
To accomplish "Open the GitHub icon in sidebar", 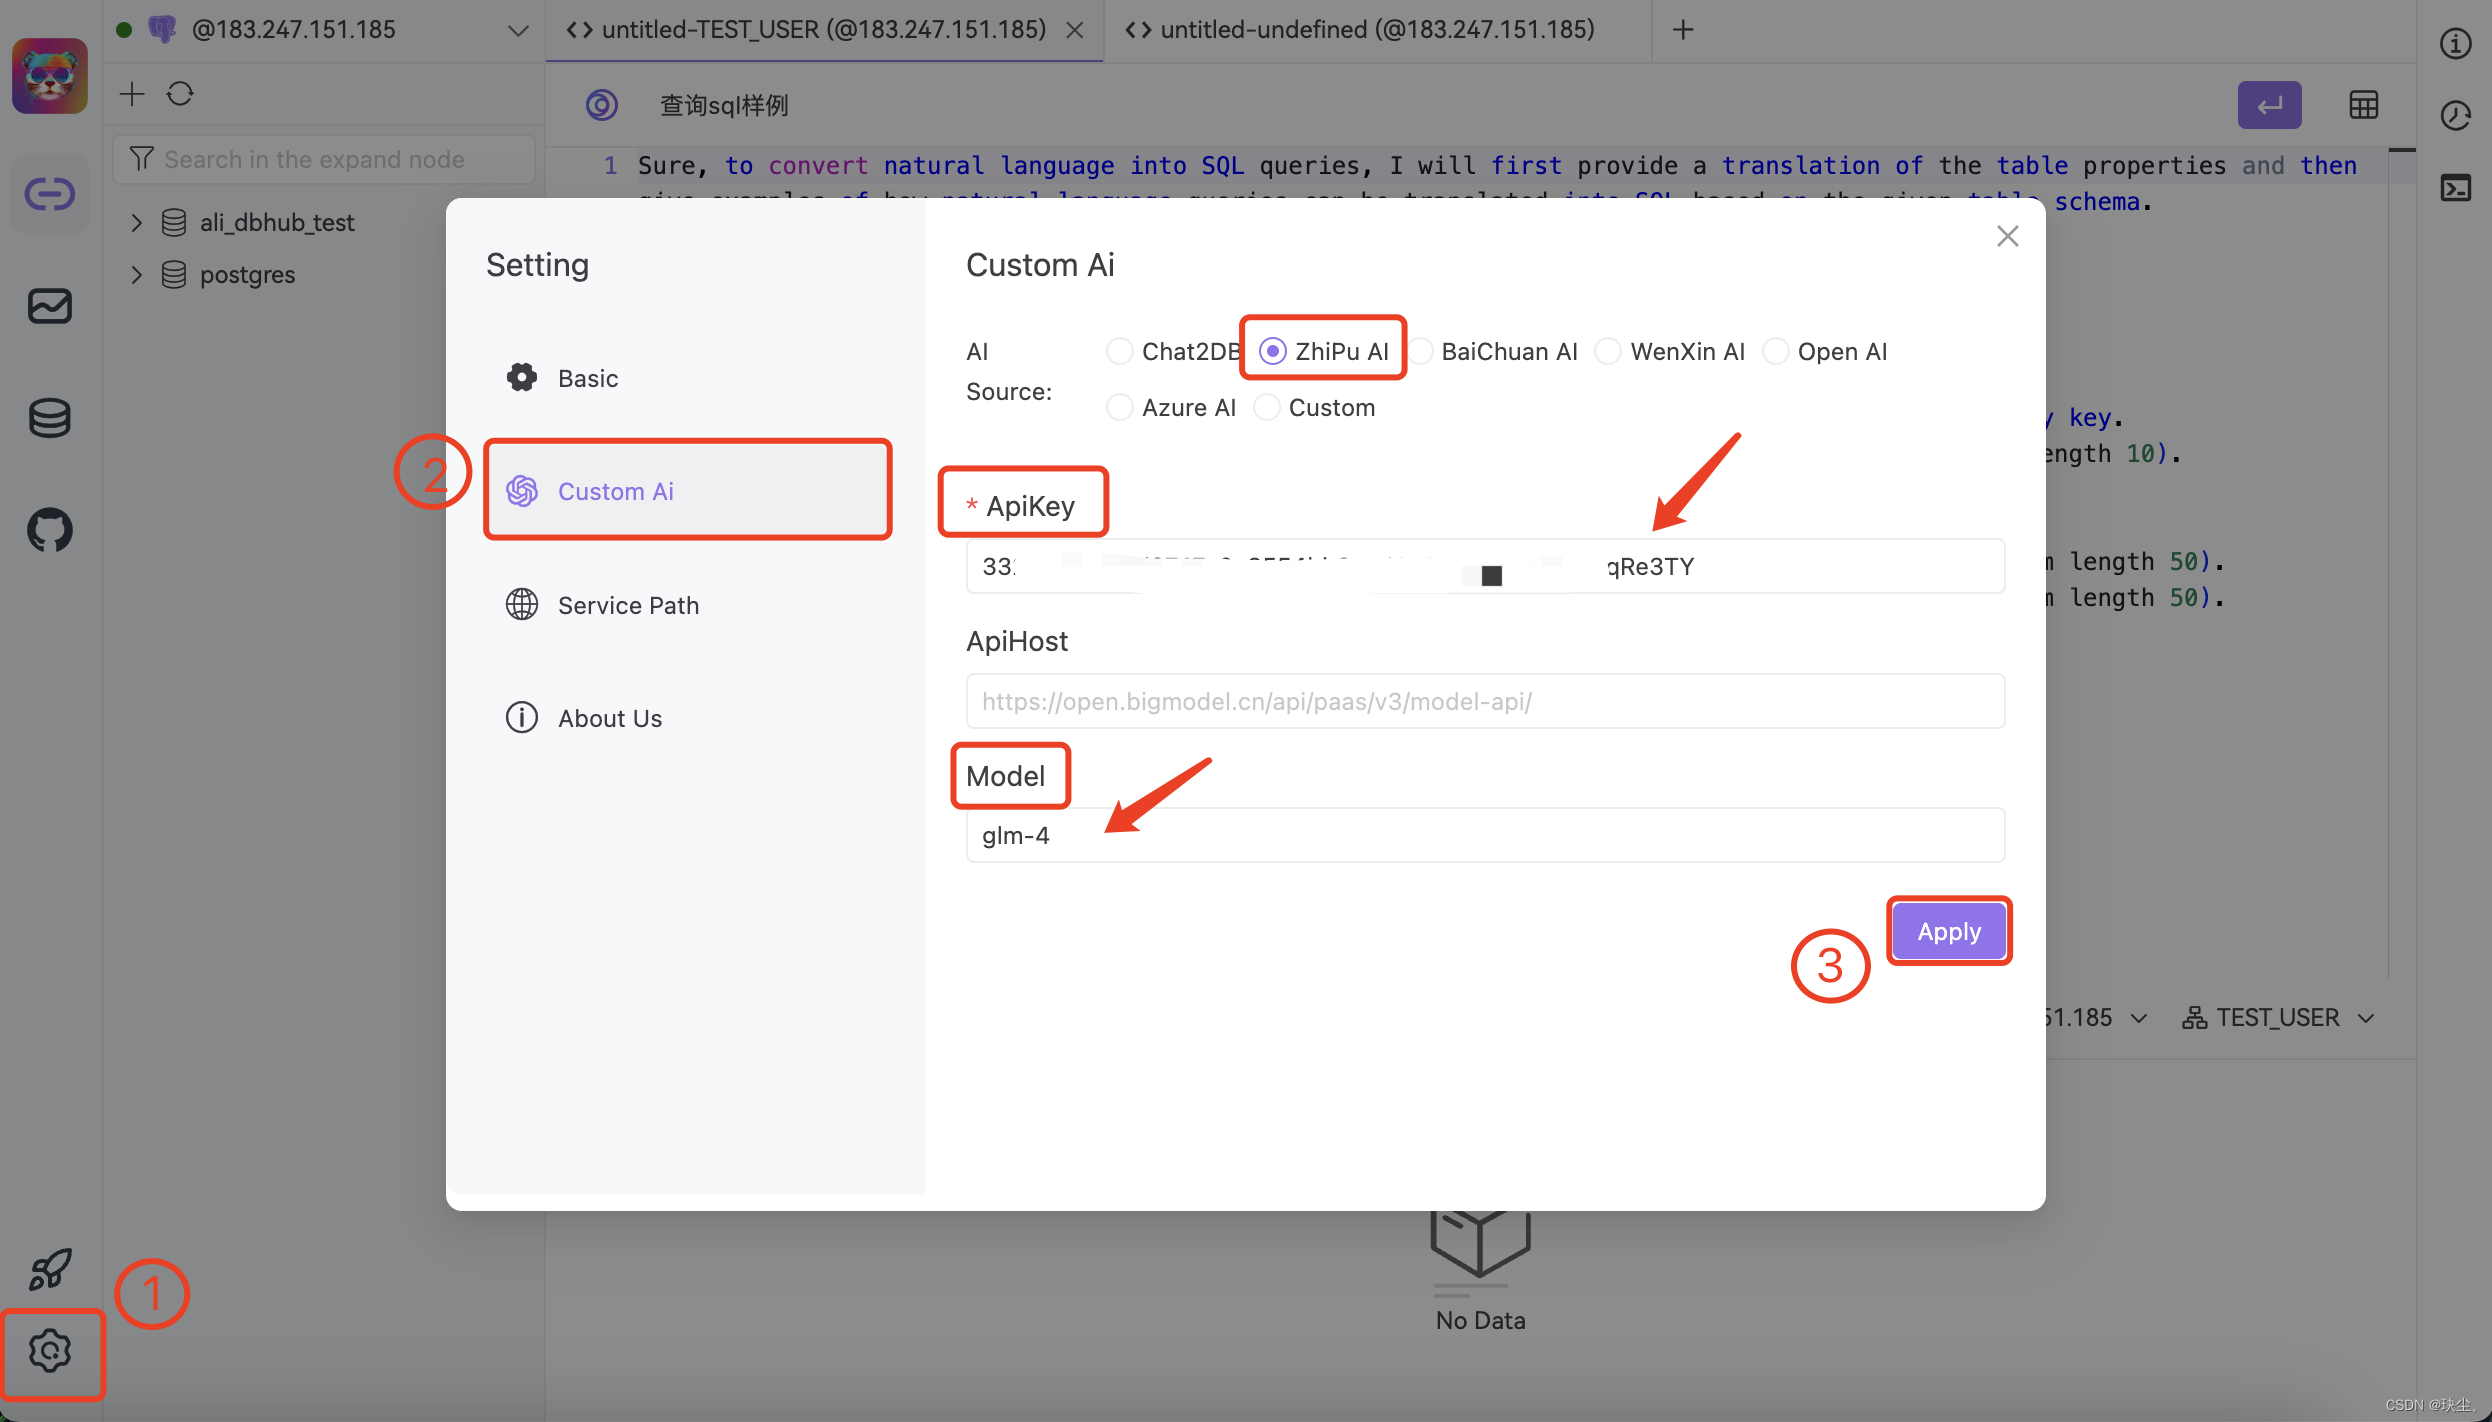I will tap(50, 530).
